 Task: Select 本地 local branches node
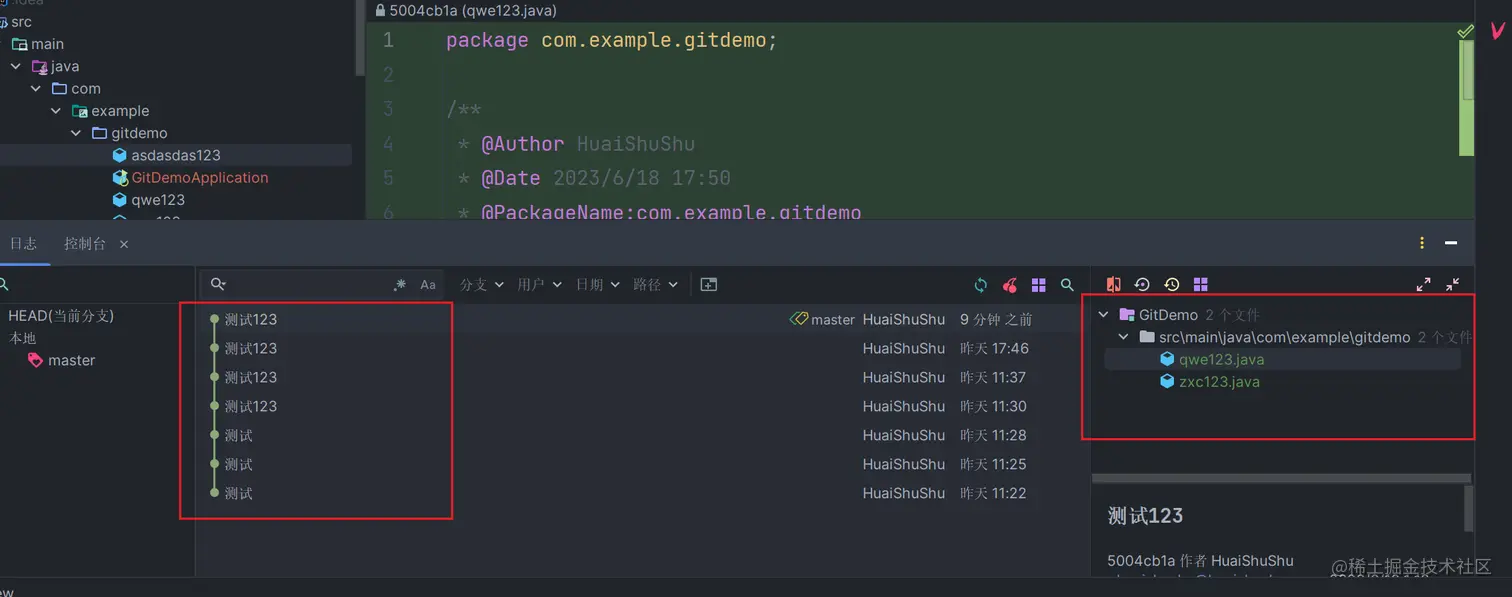[x=23, y=338]
